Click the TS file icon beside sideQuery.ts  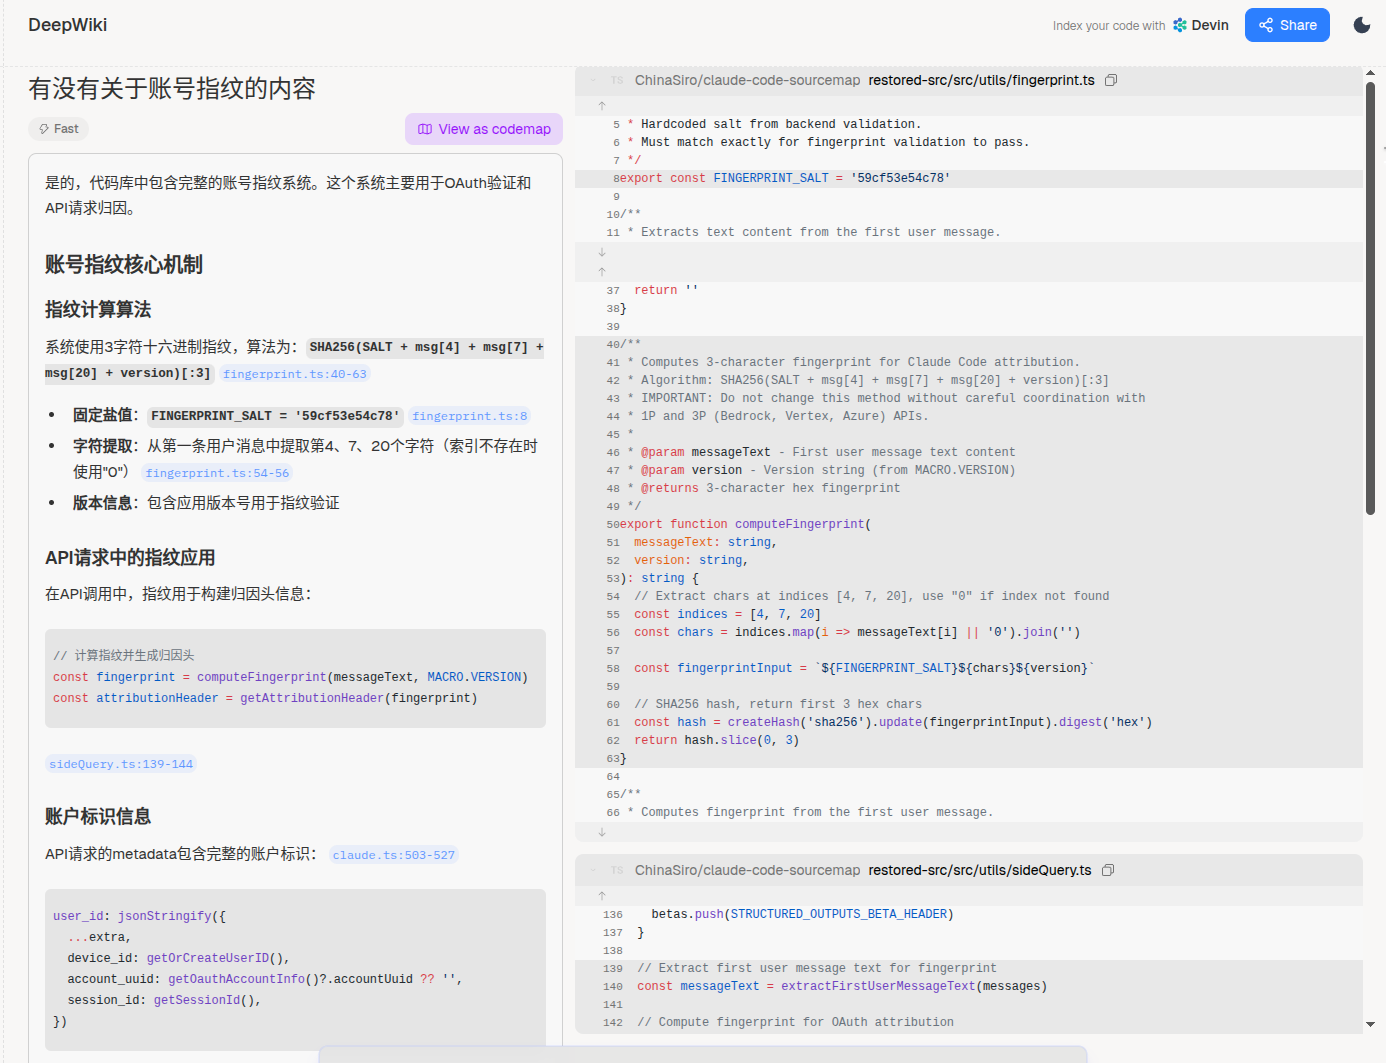617,870
